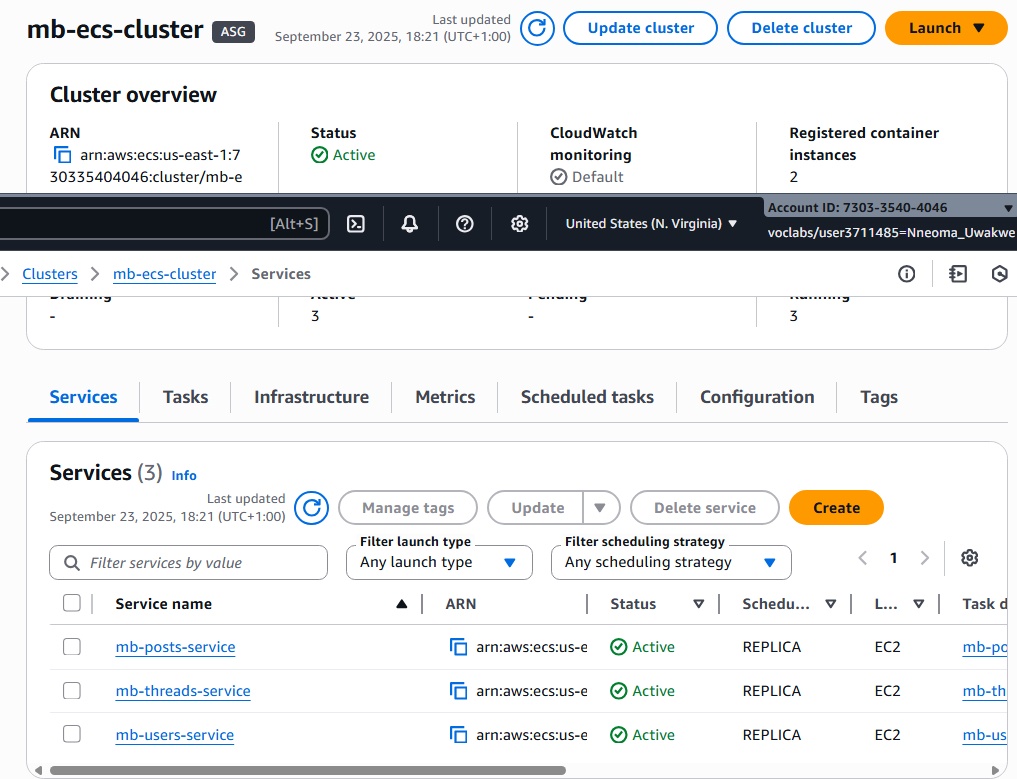The height and width of the screenshot is (779, 1017).
Task: Open the Clusters breadcrumb link
Action: [50, 274]
